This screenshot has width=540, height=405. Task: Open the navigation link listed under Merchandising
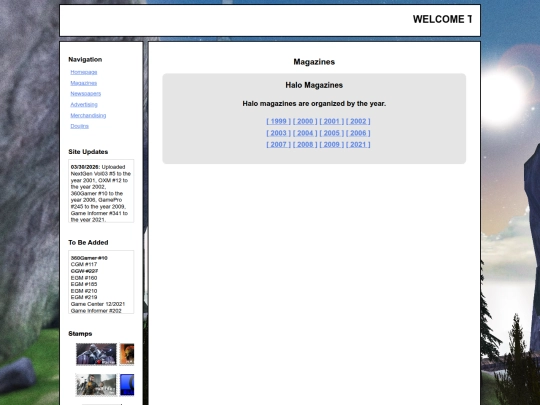[80, 126]
